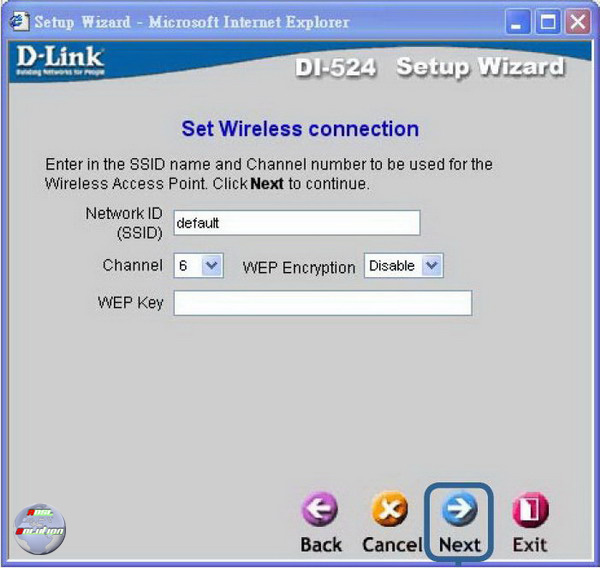
Task: Focus the WEP Key input box
Action: click(x=322, y=303)
